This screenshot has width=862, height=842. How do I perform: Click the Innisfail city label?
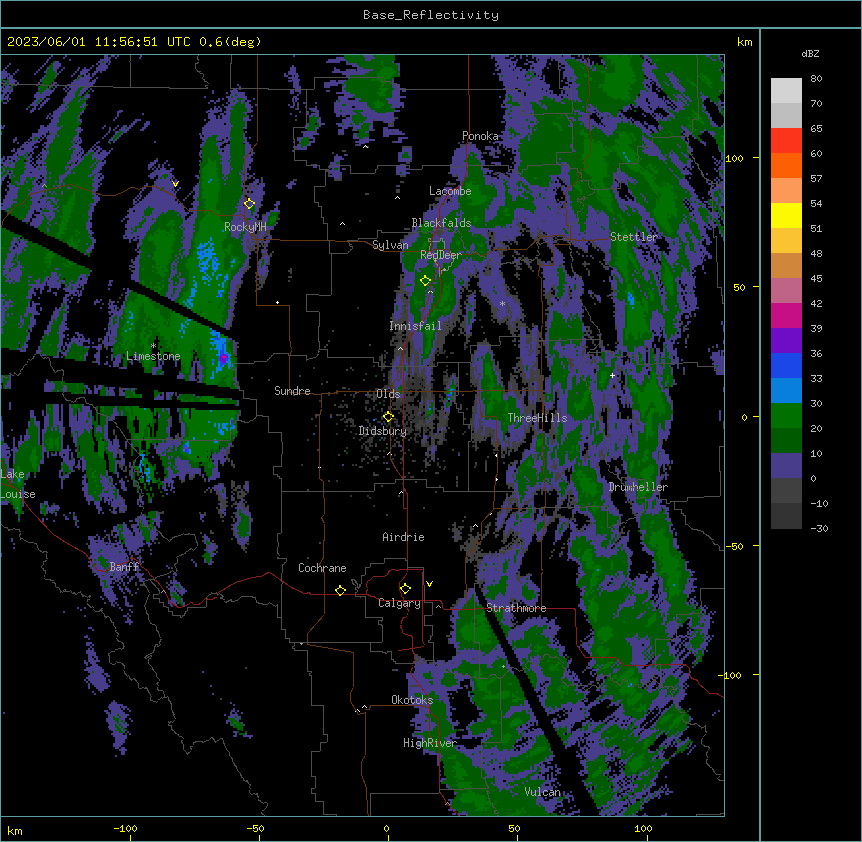point(415,326)
